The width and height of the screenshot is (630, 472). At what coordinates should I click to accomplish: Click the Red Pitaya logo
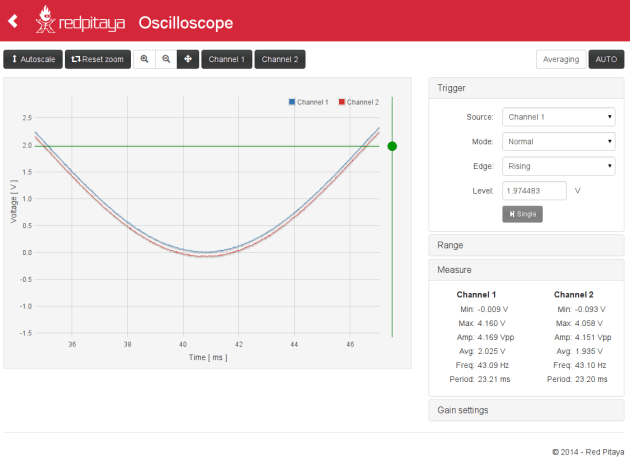tap(80, 20)
